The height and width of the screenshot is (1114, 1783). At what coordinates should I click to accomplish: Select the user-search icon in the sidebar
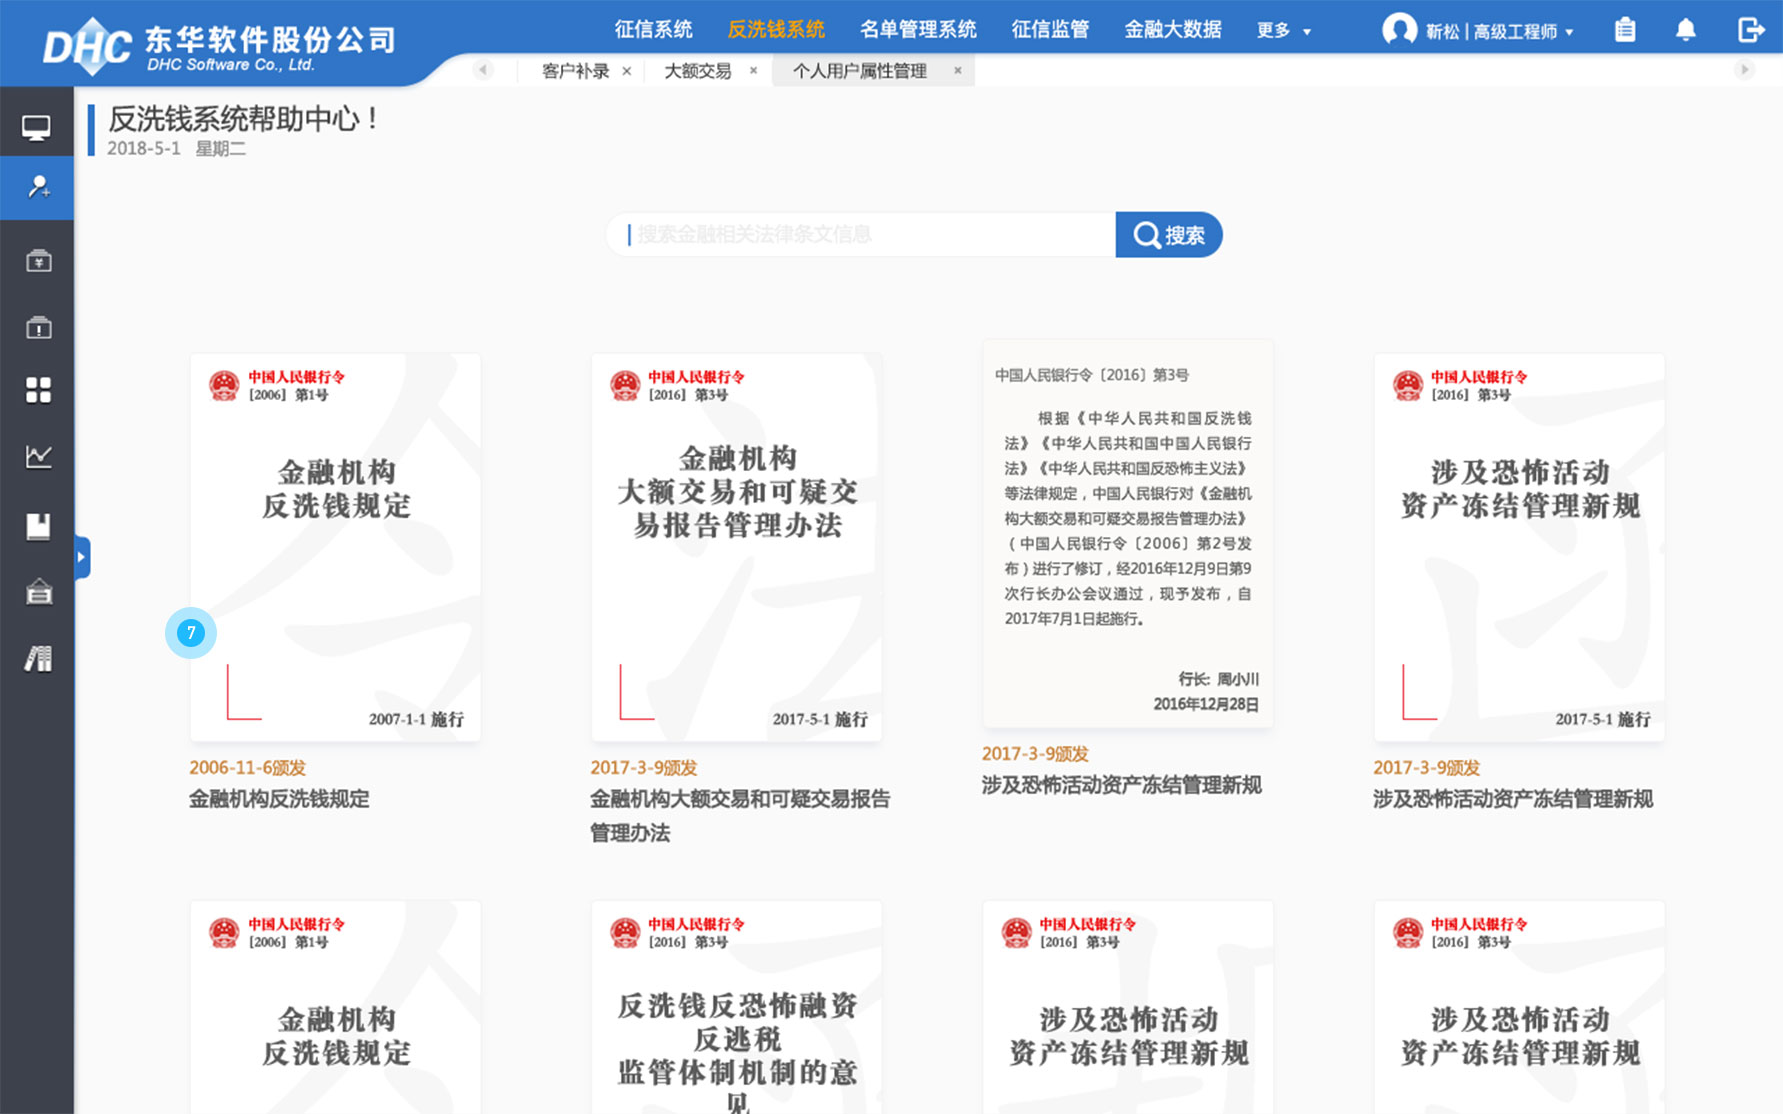[x=37, y=188]
